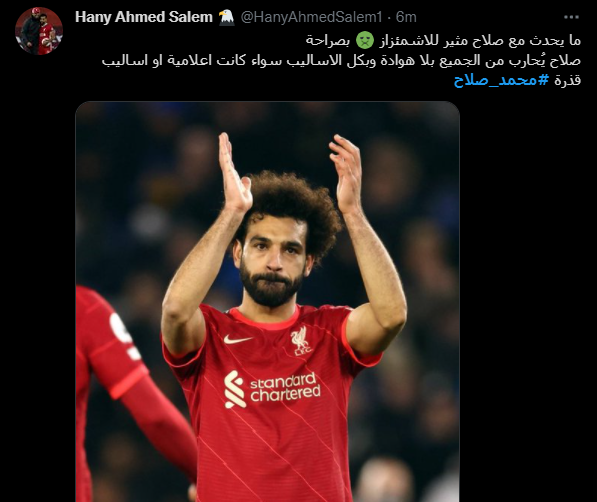Click the player's face in the photo

coord(273,263)
